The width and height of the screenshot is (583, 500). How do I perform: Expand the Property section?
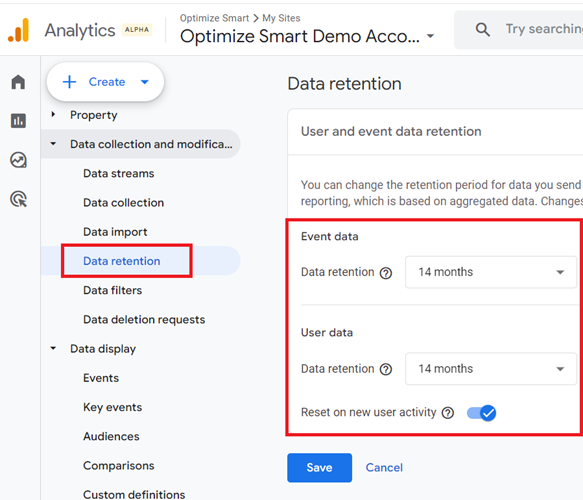(x=53, y=114)
